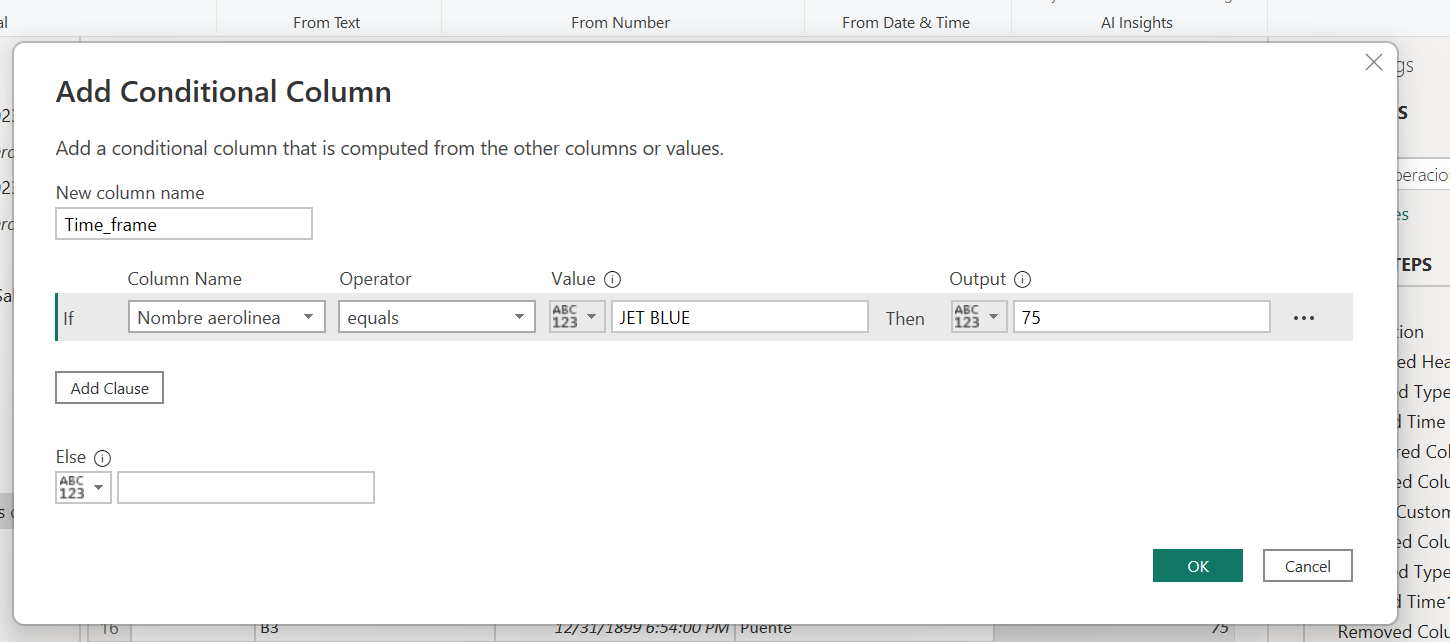Click the empty Else value field
This screenshot has width=1450, height=642.
246,487
